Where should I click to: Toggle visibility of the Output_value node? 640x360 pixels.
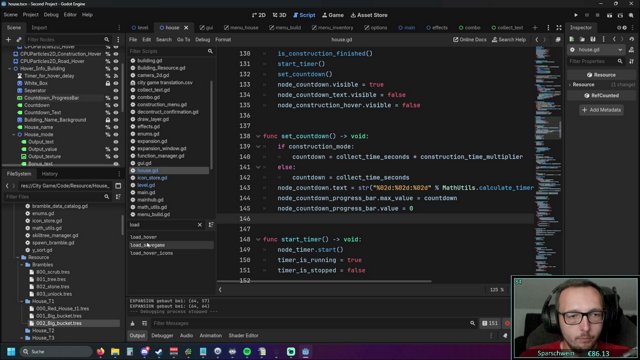(x=116, y=149)
